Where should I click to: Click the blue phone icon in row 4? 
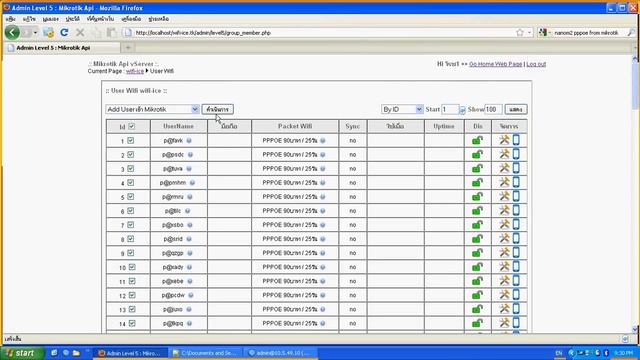pos(516,182)
